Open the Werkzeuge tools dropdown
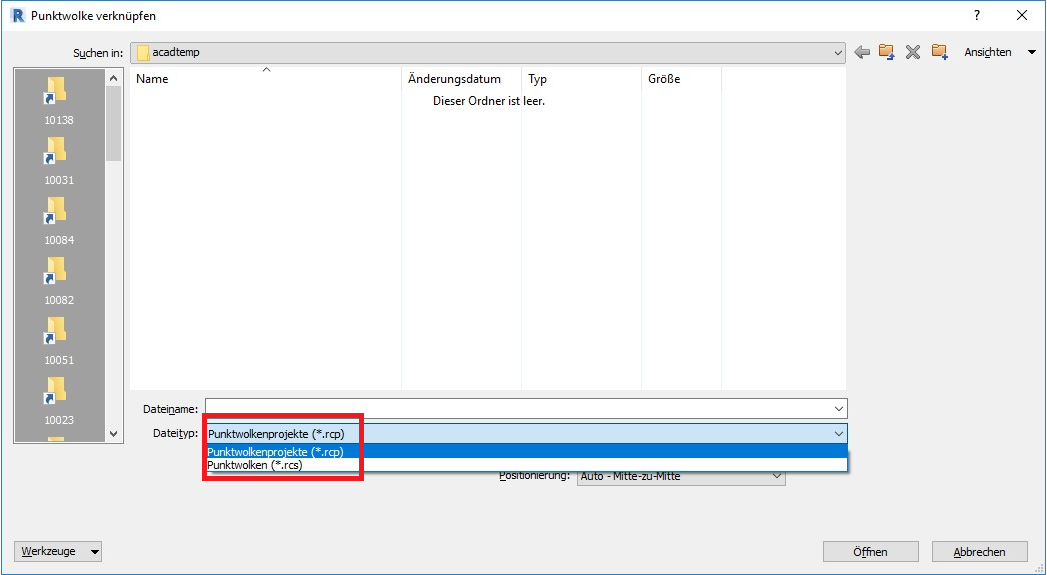 click(60, 551)
